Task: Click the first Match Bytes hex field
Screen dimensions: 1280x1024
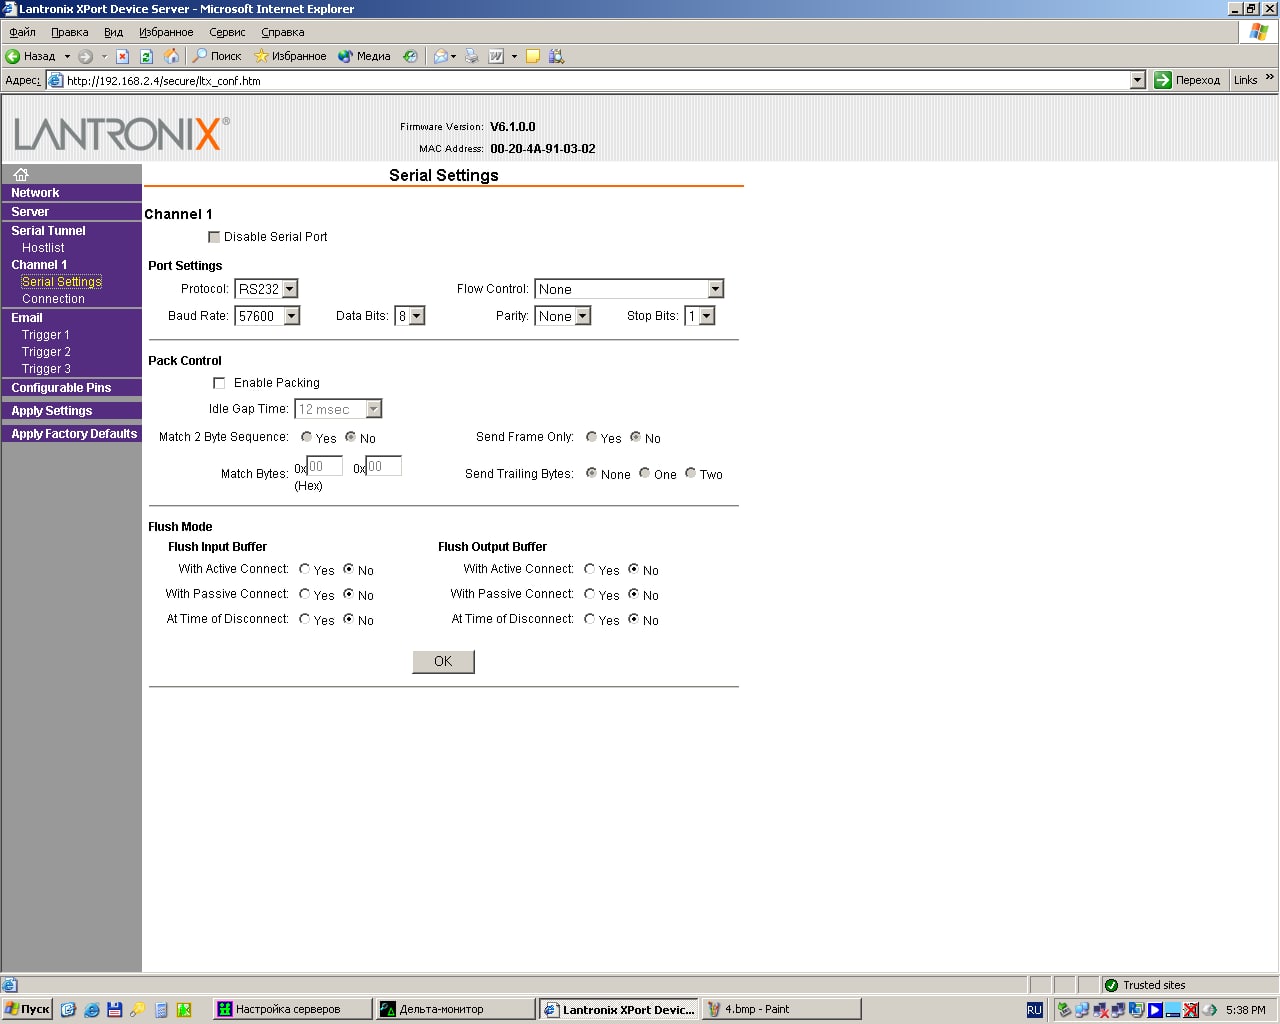Action: click(x=325, y=466)
